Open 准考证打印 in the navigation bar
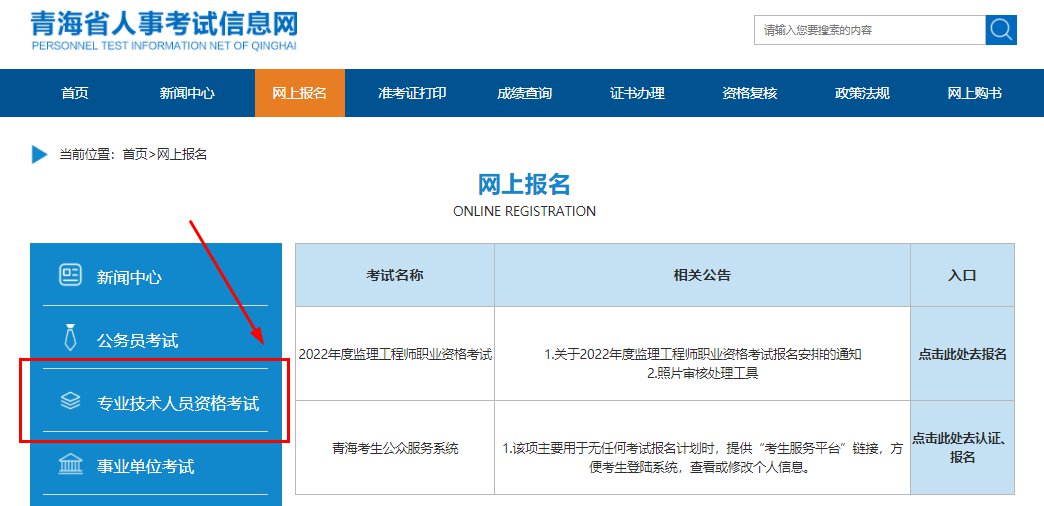This screenshot has height=506, width=1044. tap(412, 93)
